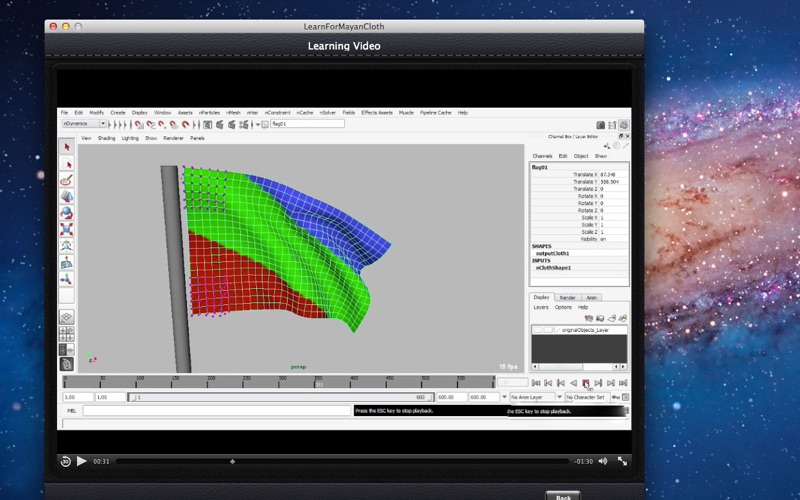Click the 30-second rewind icon

coord(65,461)
